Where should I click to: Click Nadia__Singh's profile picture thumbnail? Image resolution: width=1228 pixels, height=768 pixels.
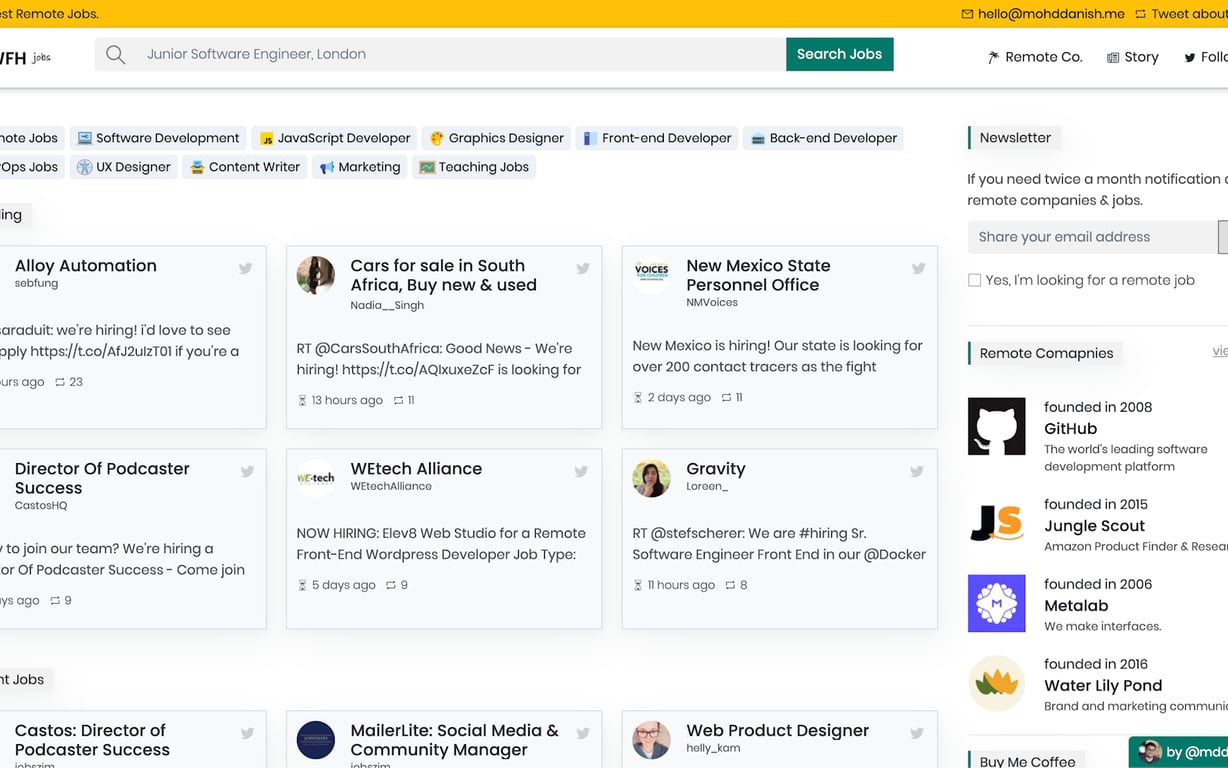pos(316,277)
